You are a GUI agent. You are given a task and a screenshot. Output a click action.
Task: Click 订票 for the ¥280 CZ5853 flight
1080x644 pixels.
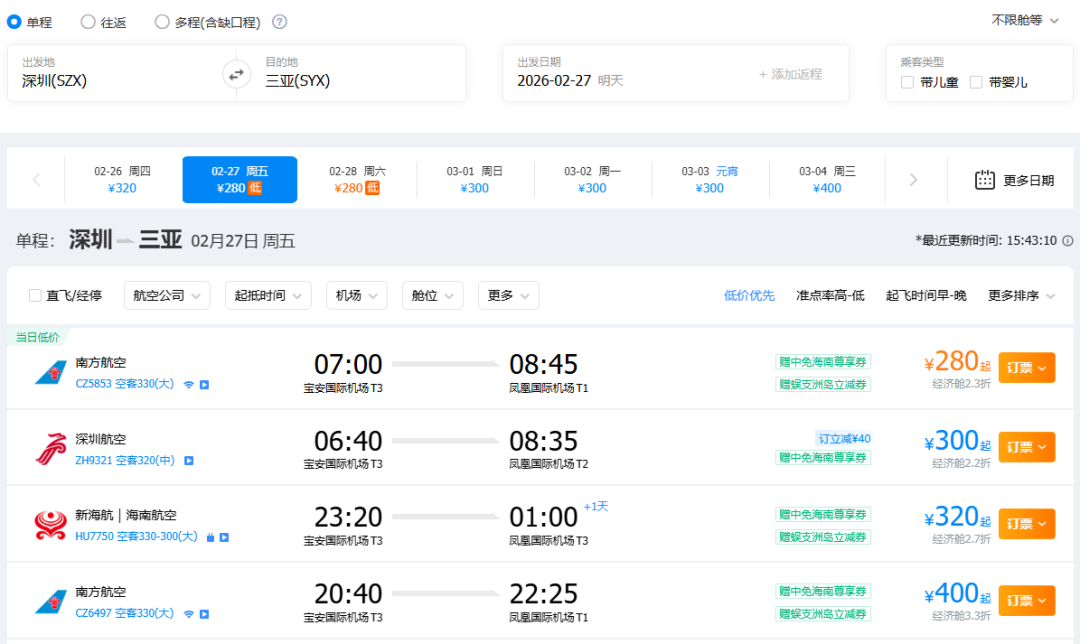point(1026,368)
